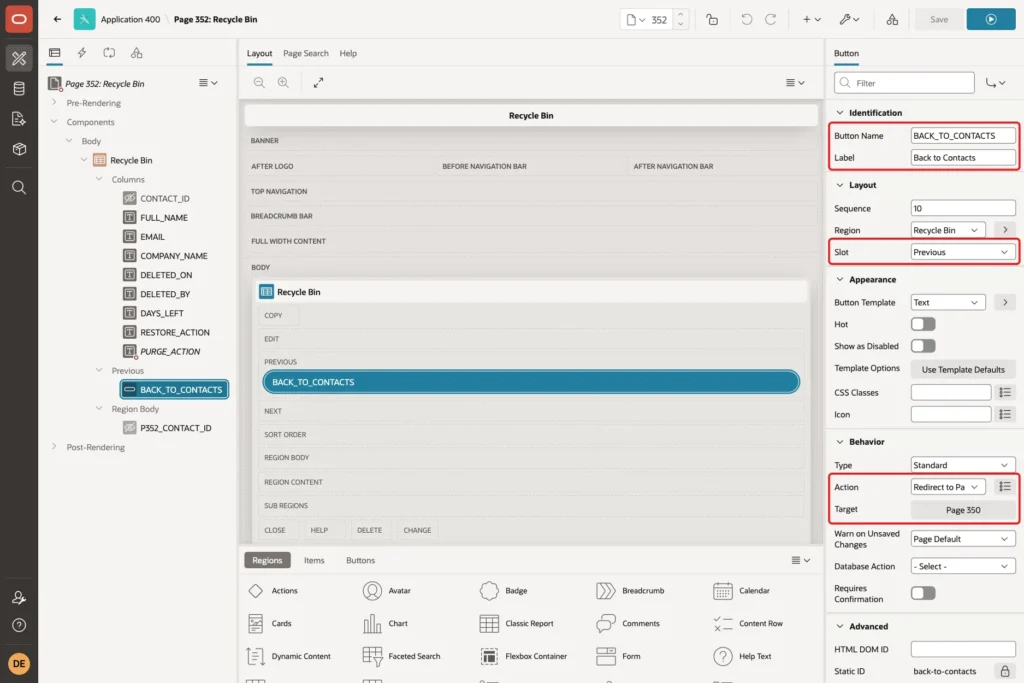Screen dimensions: 1024x683
Task: Go to Region using arrow button
Action: click(1004, 230)
